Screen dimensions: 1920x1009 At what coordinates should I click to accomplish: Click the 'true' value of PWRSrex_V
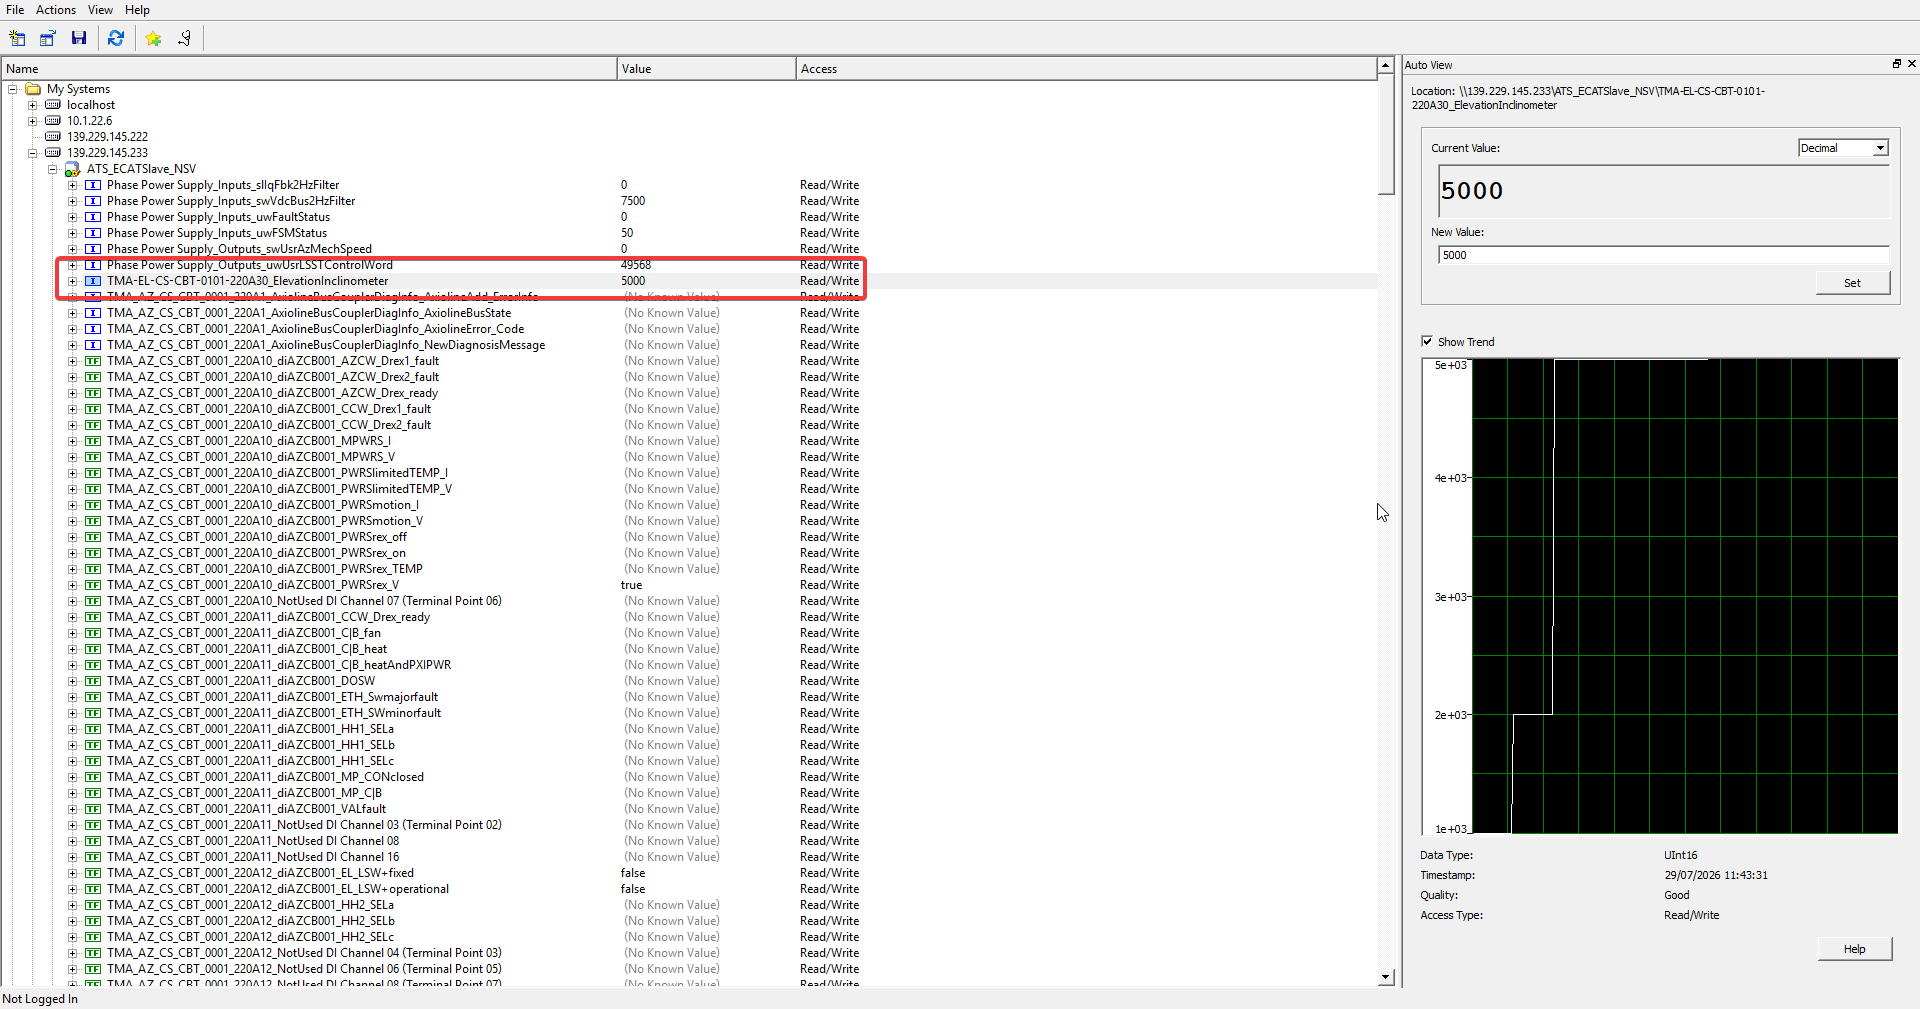631,585
